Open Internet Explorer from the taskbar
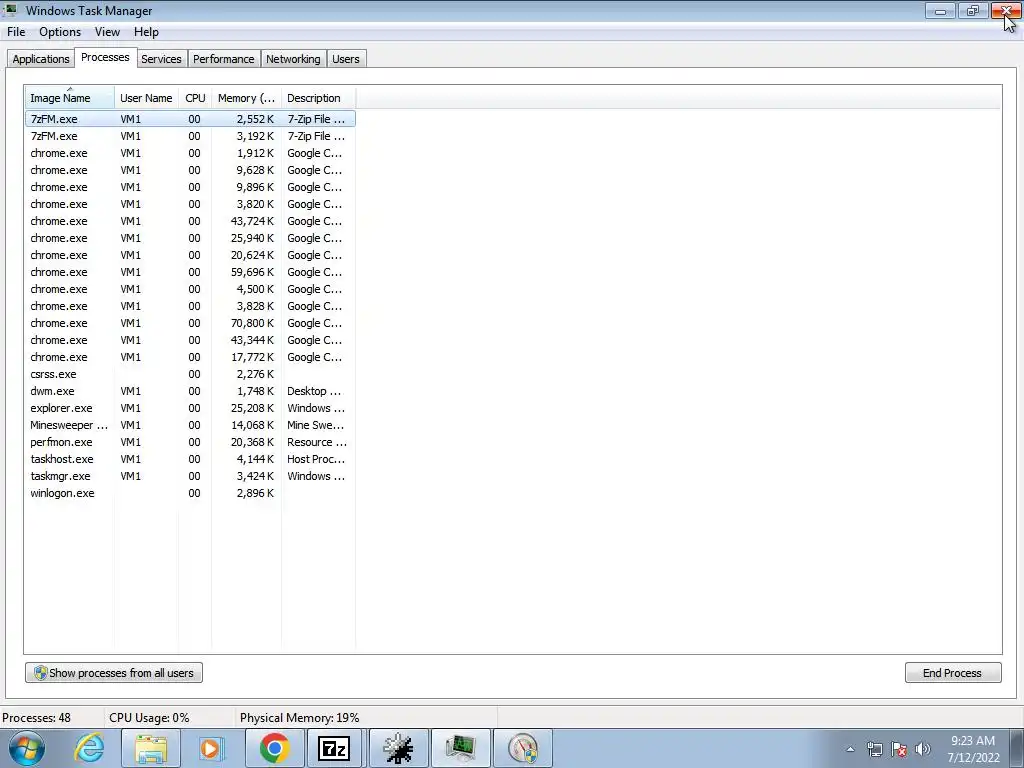The width and height of the screenshot is (1024, 768). tap(89, 748)
